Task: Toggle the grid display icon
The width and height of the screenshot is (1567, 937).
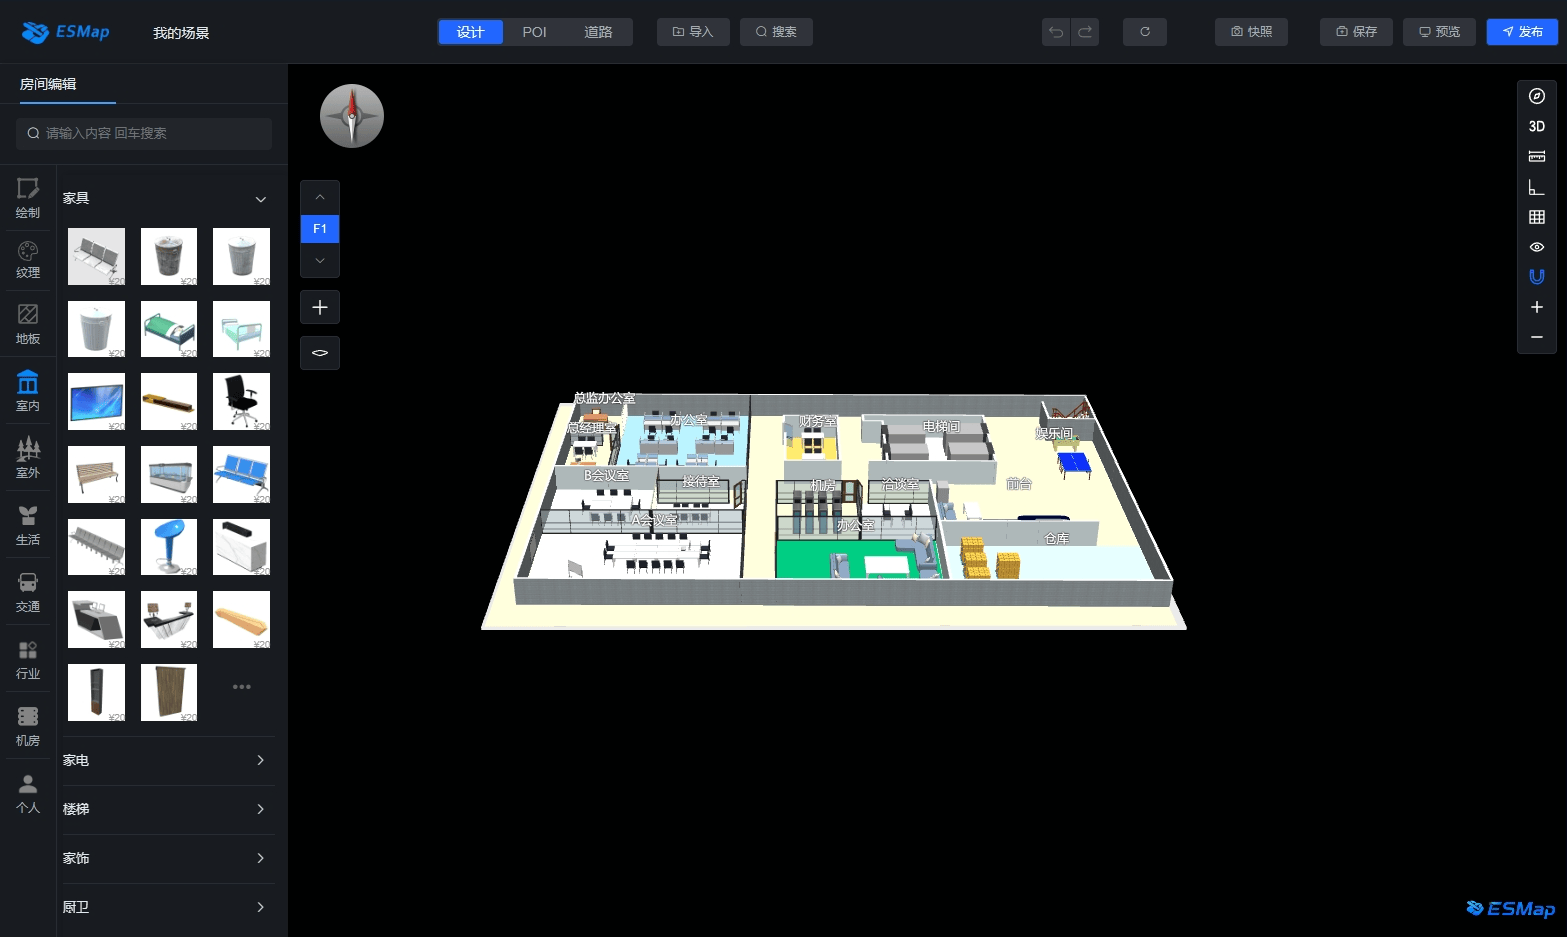Action: click(x=1537, y=217)
